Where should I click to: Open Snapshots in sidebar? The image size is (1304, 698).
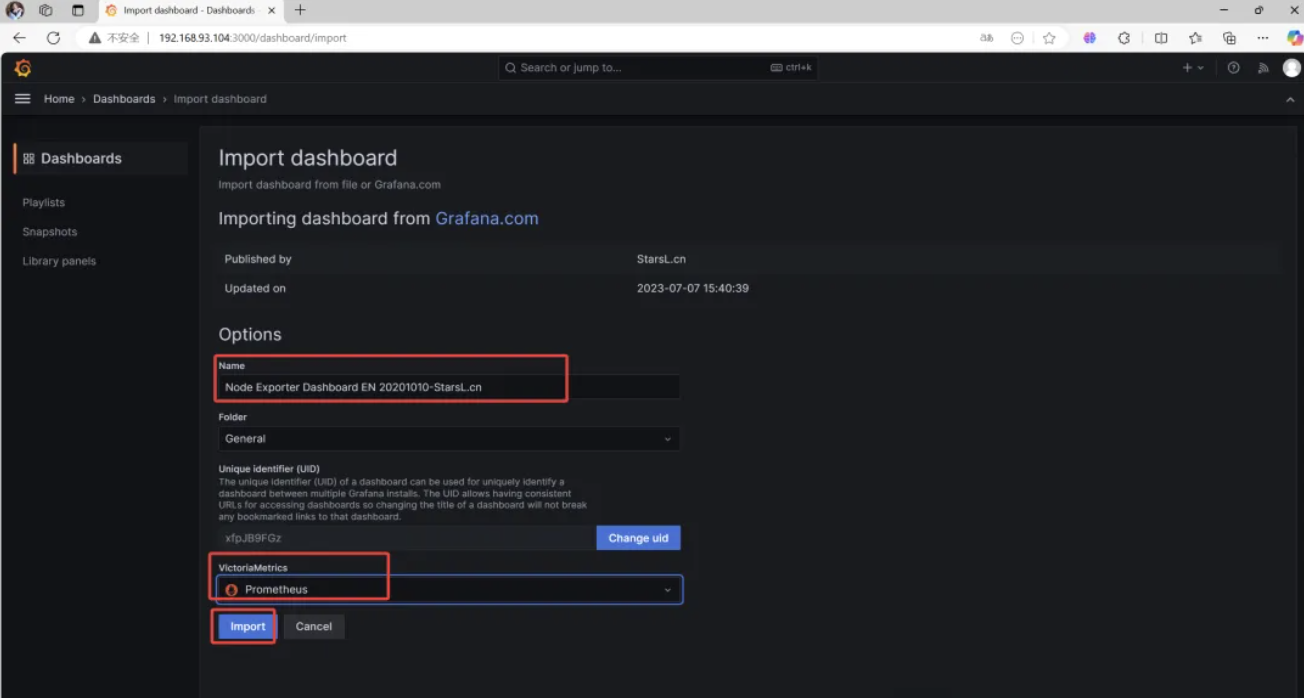point(50,232)
